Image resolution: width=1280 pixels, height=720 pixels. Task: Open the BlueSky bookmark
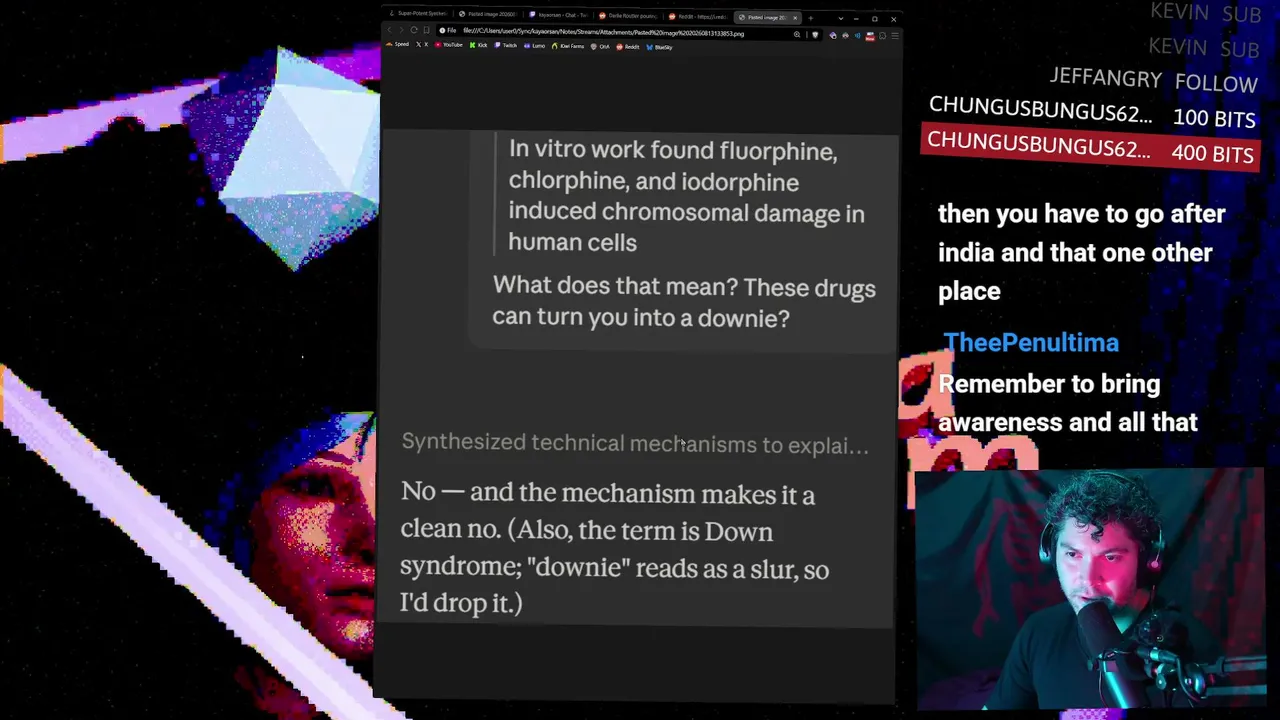[660, 47]
